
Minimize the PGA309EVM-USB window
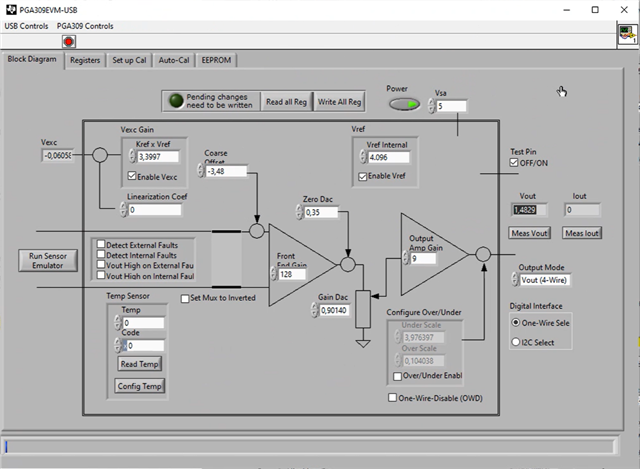[567, 10]
